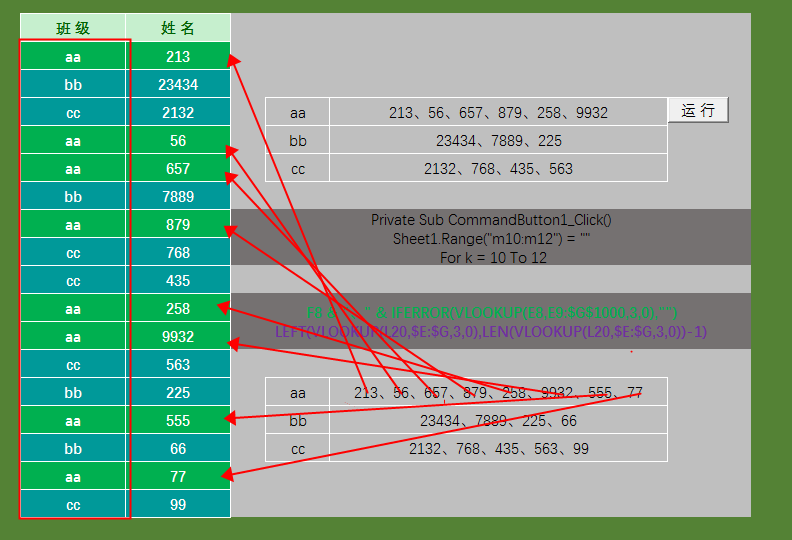Click the name cell 99

178,505
